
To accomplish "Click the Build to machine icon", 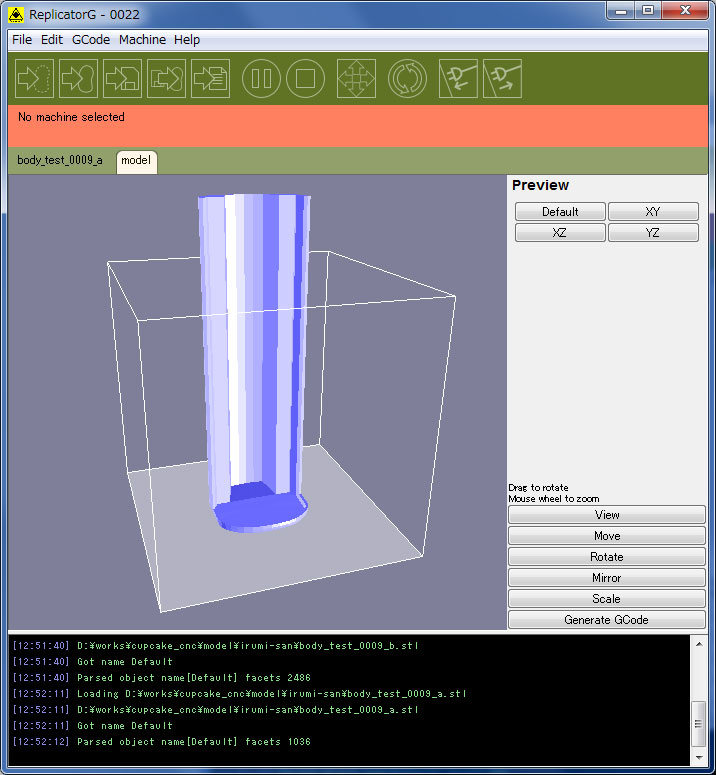I will point(78,79).
